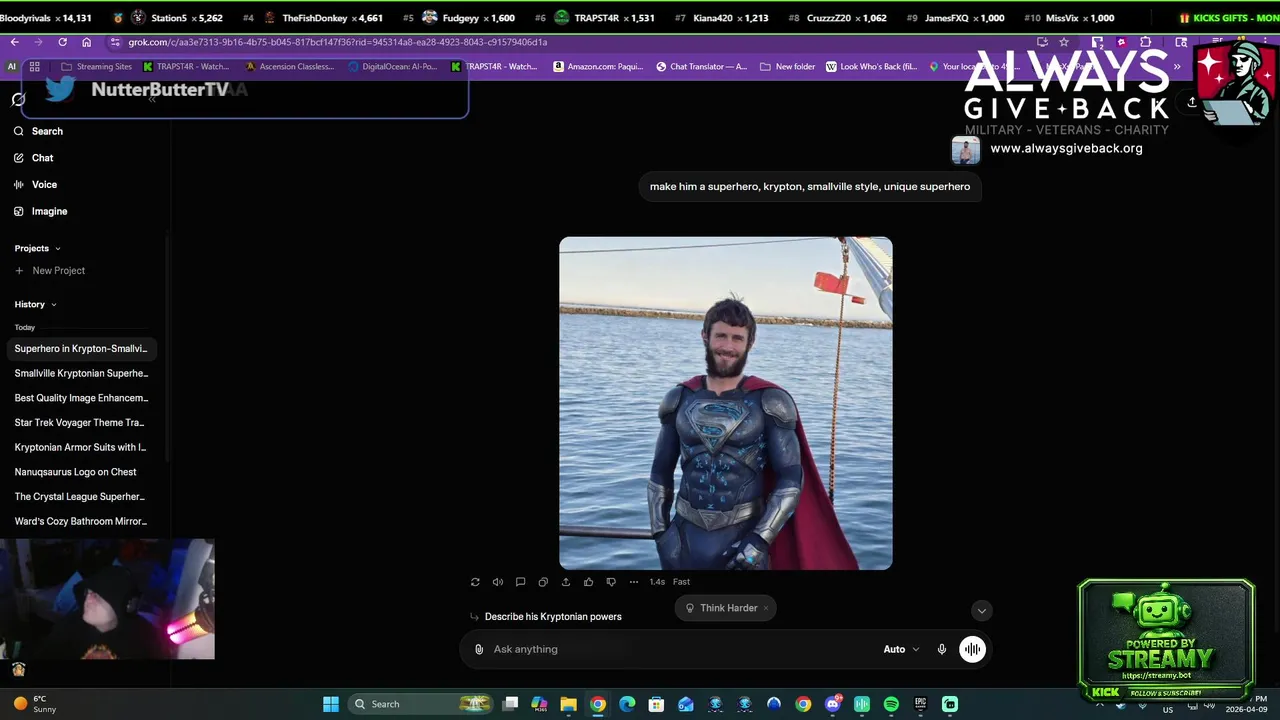Open the model selector Auto dropdown
The image size is (1280, 720).
pyautogui.click(x=901, y=649)
